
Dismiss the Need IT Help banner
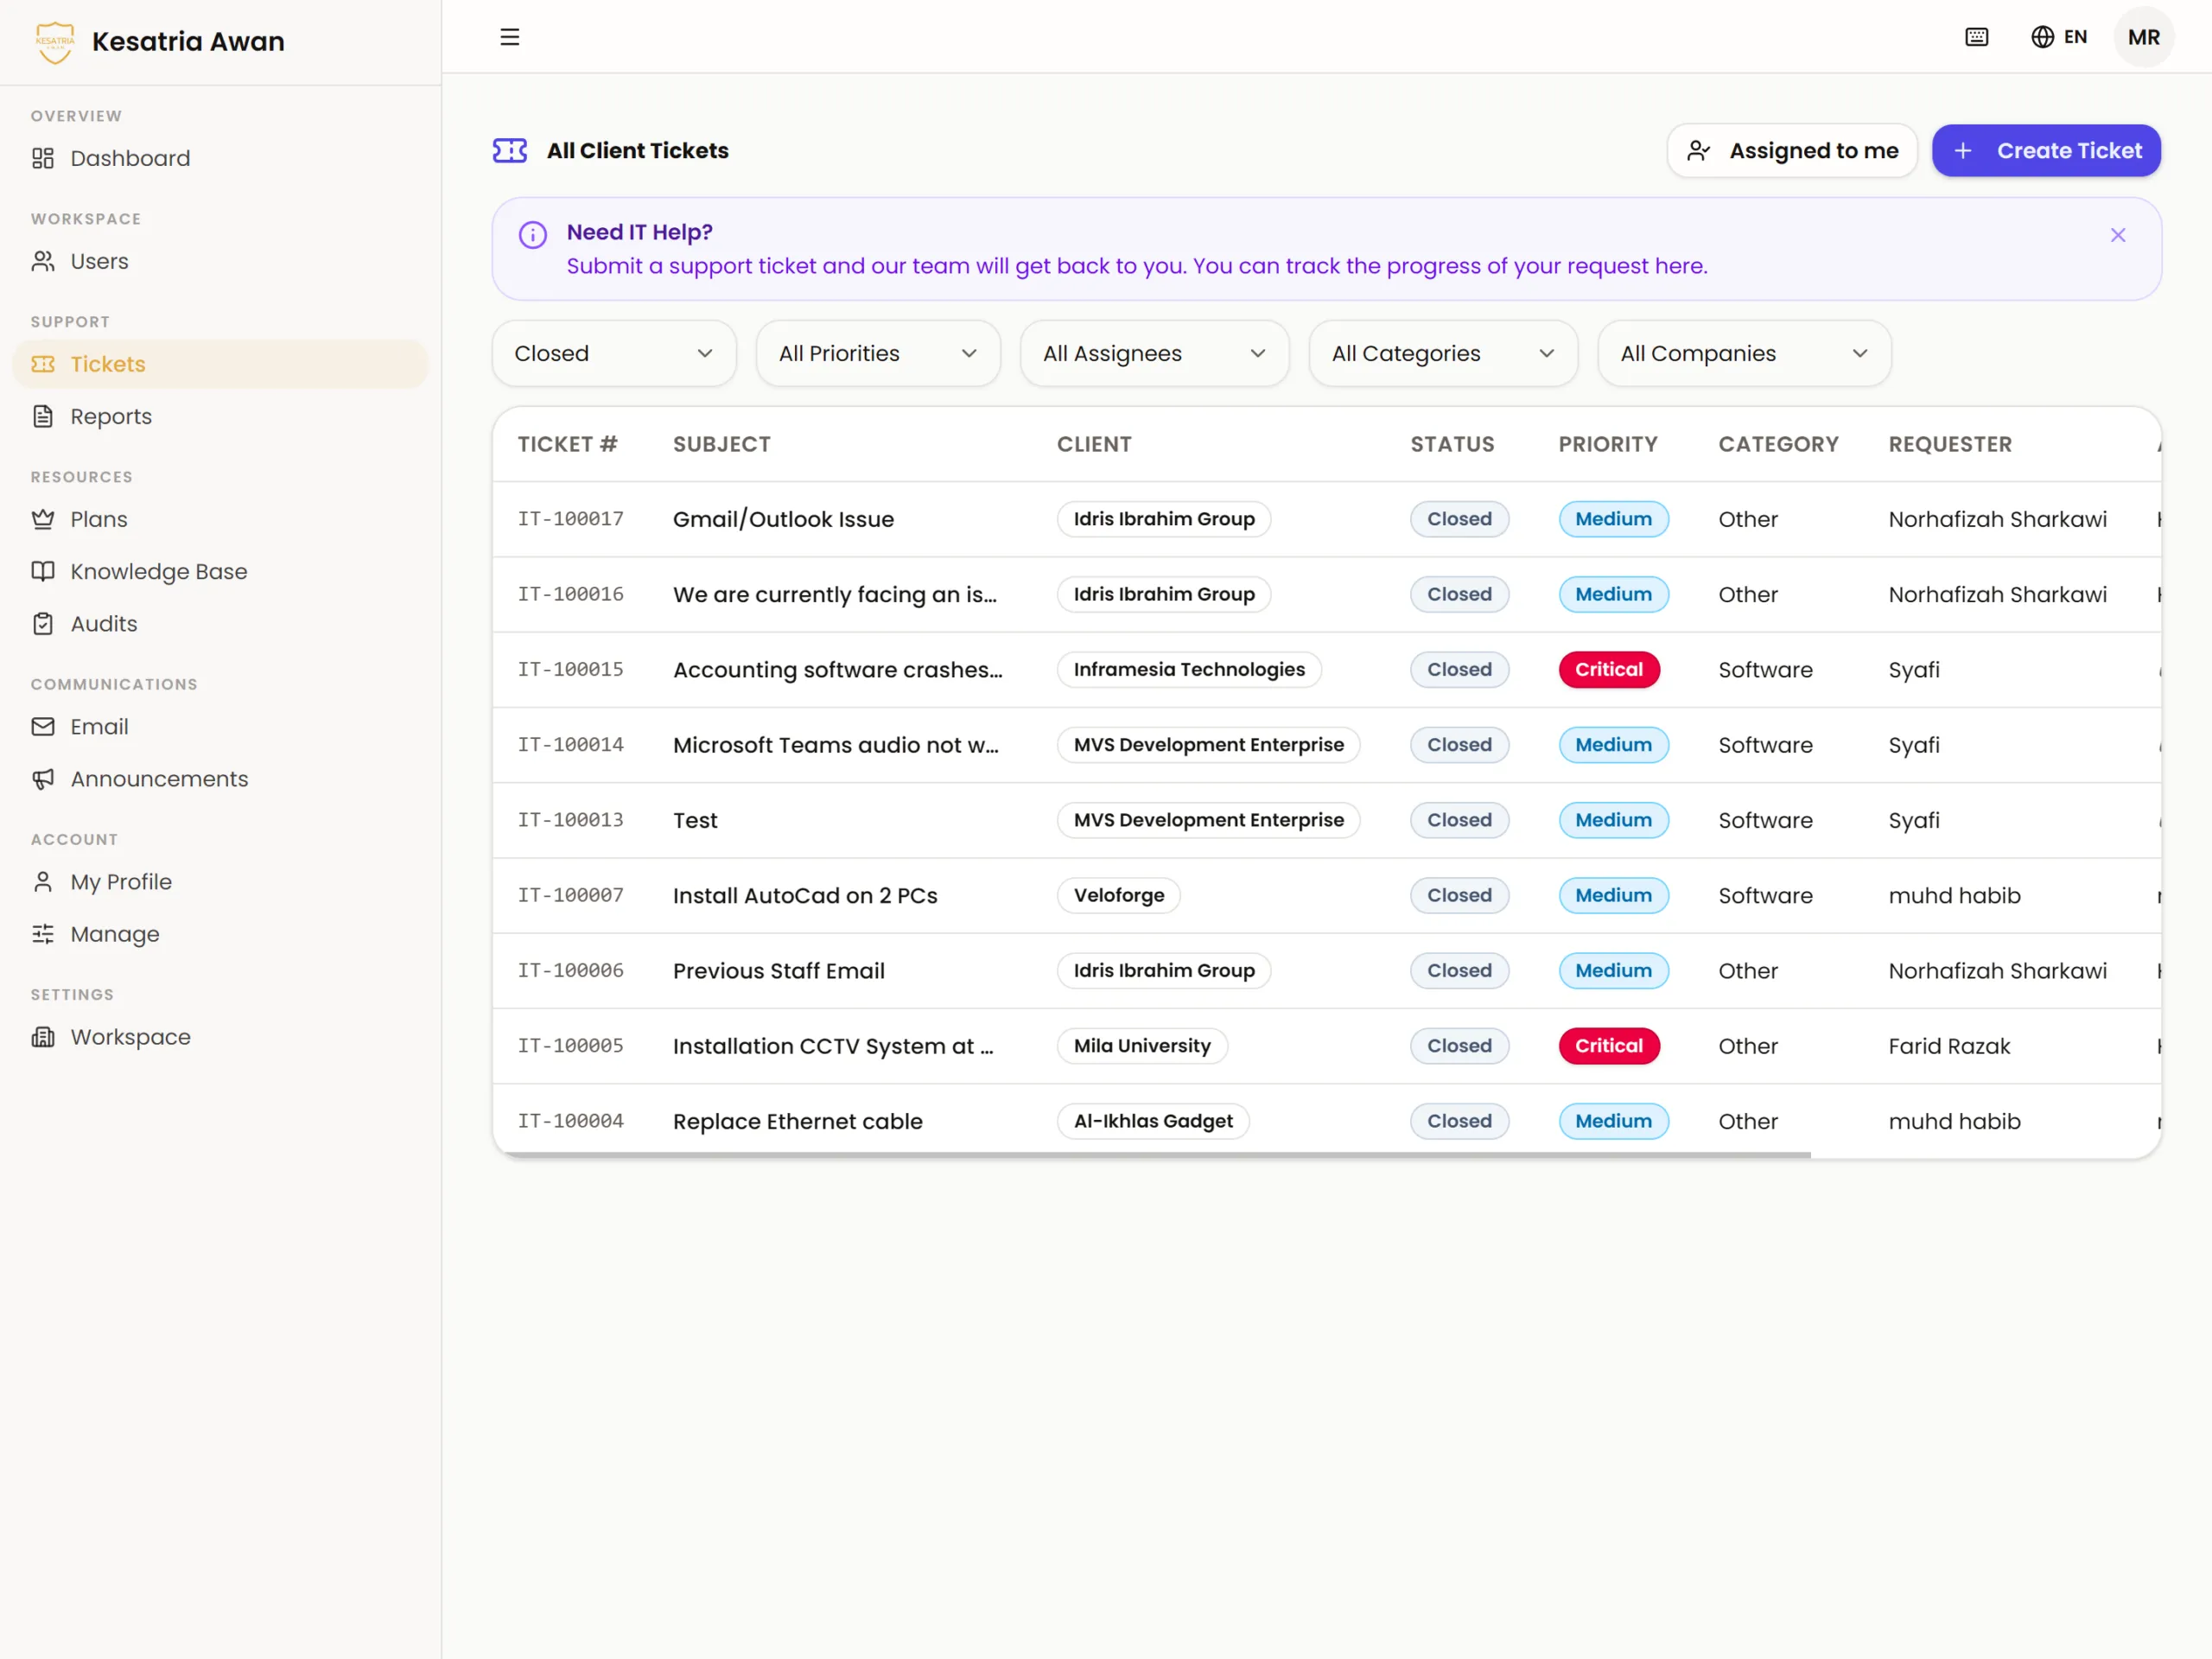click(x=2117, y=235)
